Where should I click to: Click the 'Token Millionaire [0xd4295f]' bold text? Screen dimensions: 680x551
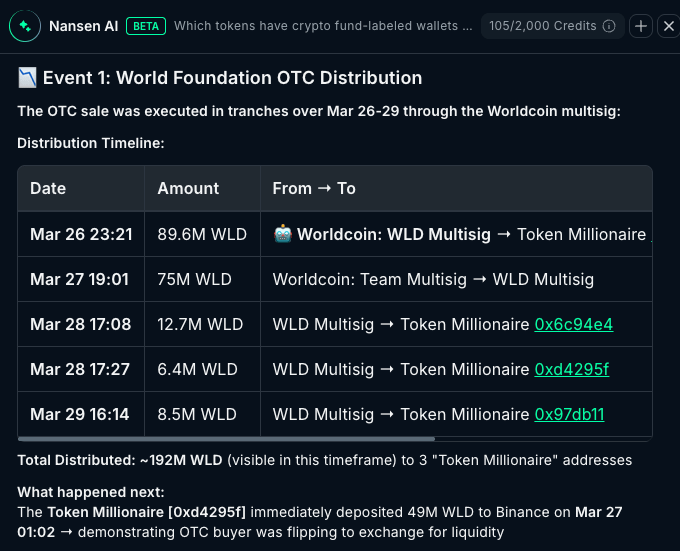(147, 512)
